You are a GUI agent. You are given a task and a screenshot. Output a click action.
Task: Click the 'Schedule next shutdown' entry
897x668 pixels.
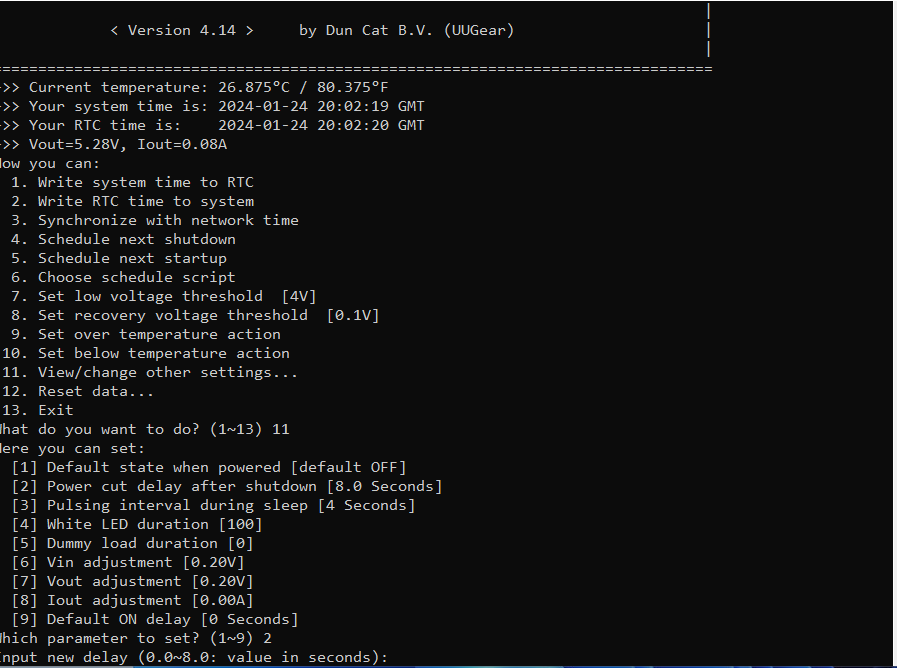tap(136, 239)
